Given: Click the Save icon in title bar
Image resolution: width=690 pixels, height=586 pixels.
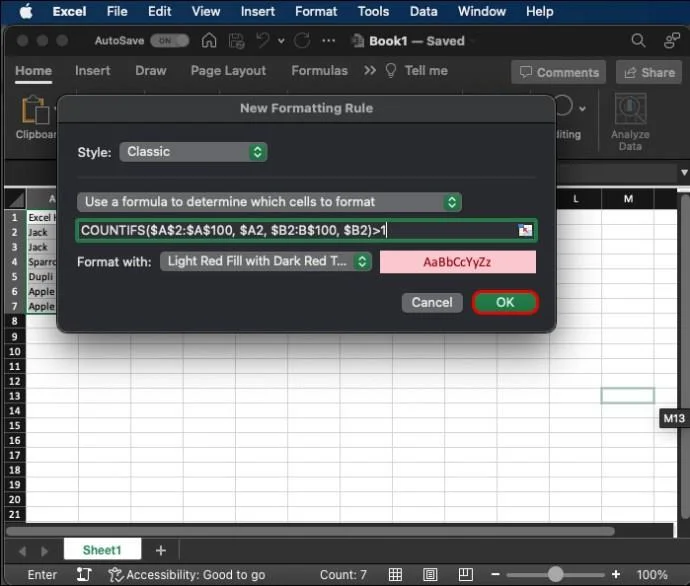Looking at the screenshot, I should (237, 41).
